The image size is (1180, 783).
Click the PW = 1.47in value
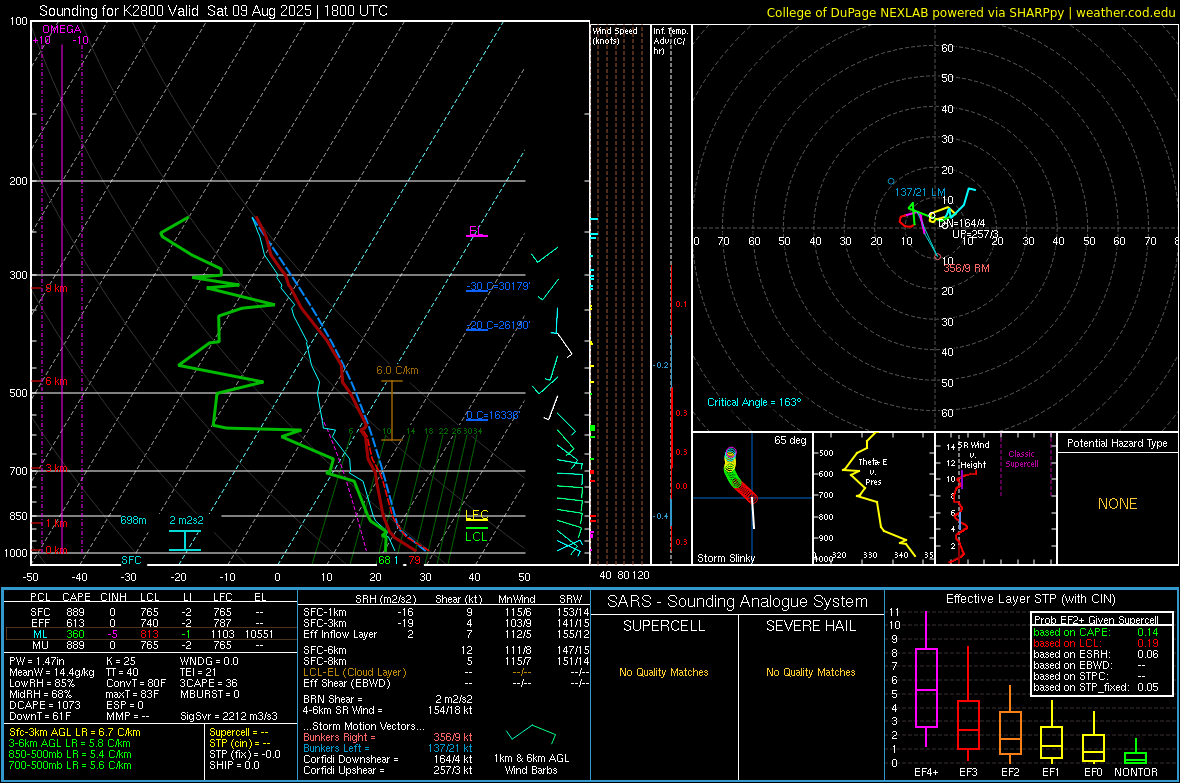(x=37, y=661)
